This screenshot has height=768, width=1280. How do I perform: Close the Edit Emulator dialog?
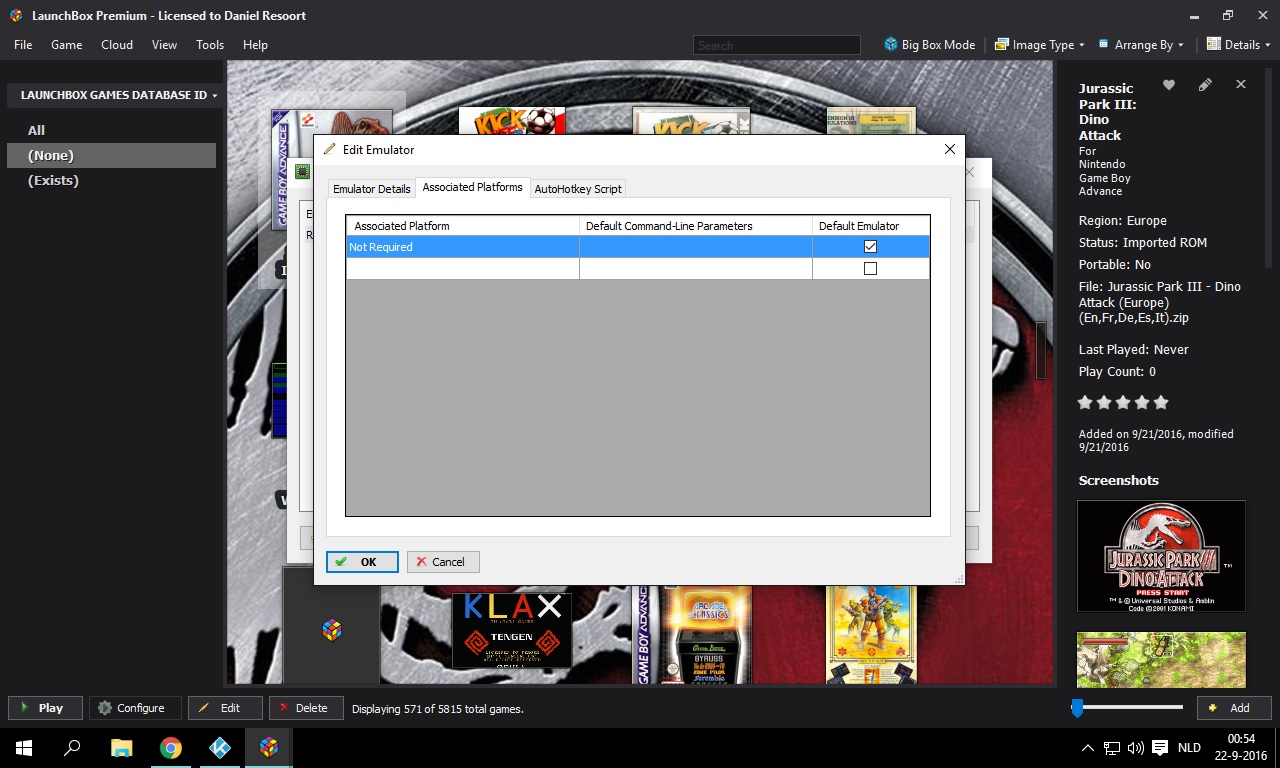(x=950, y=149)
